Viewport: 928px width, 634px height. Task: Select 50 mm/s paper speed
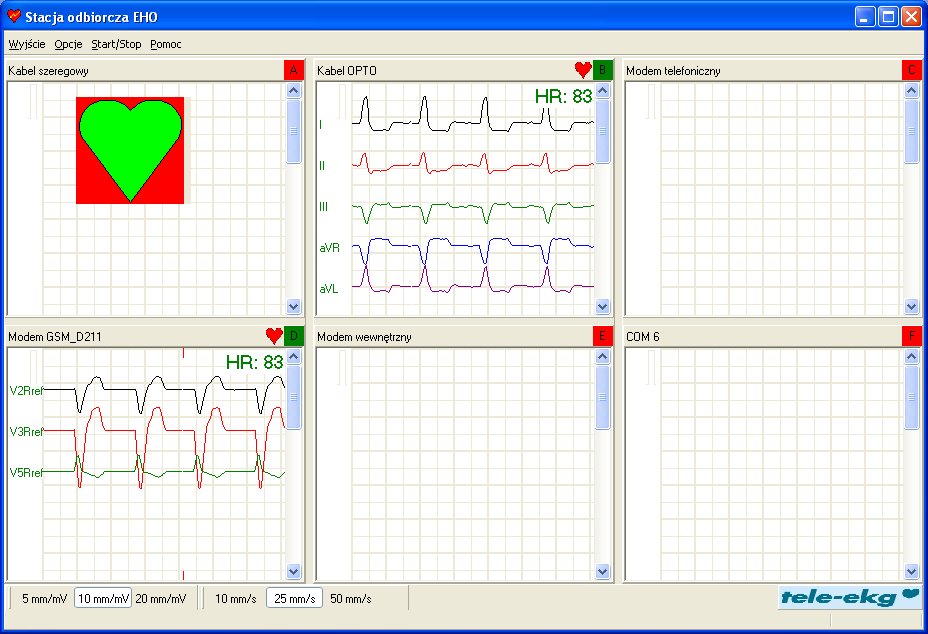[351, 598]
